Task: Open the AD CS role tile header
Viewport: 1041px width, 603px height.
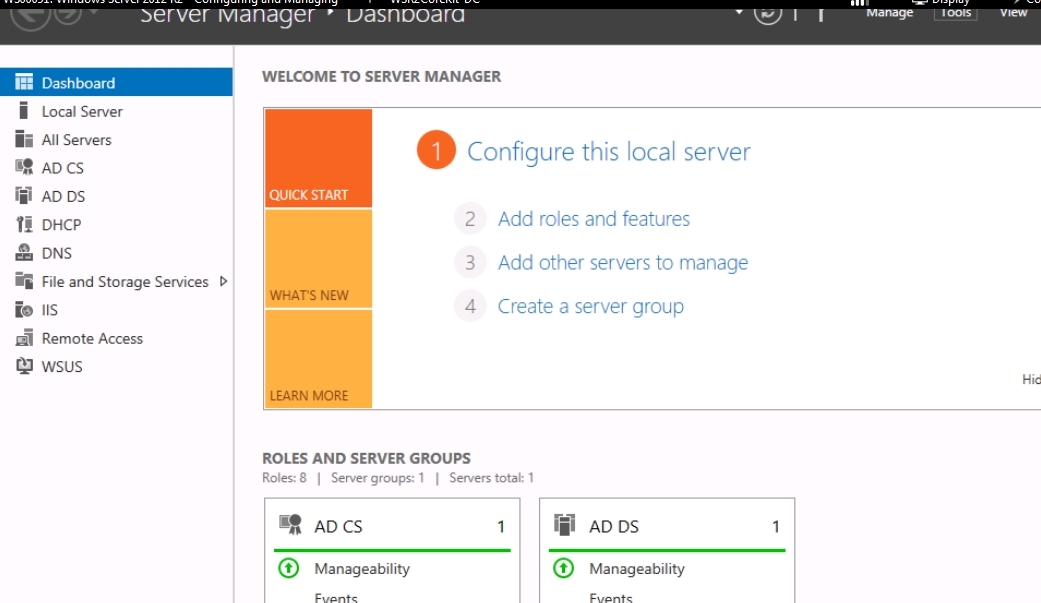Action: [392, 526]
